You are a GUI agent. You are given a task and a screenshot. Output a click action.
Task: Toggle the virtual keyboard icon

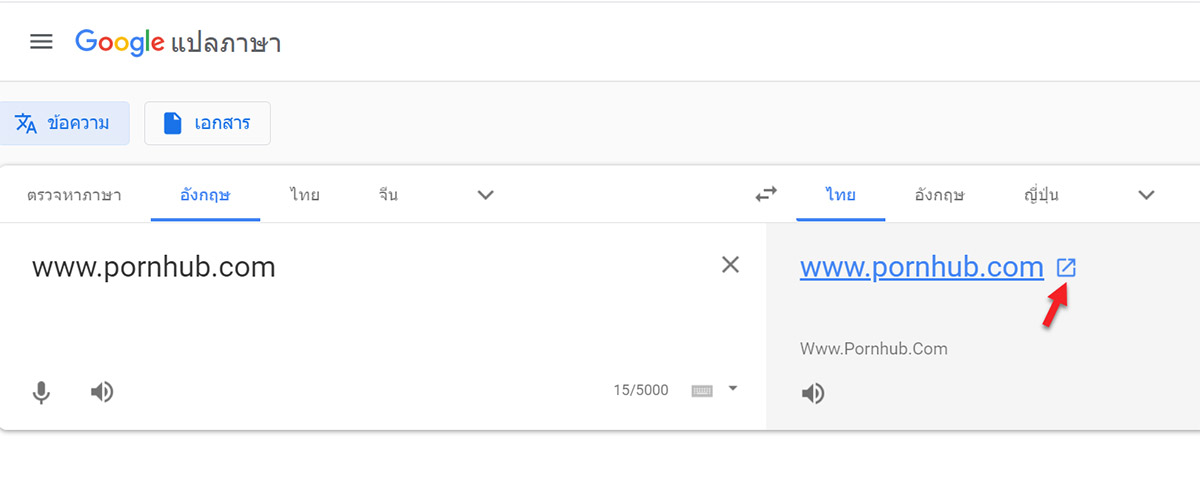point(702,390)
